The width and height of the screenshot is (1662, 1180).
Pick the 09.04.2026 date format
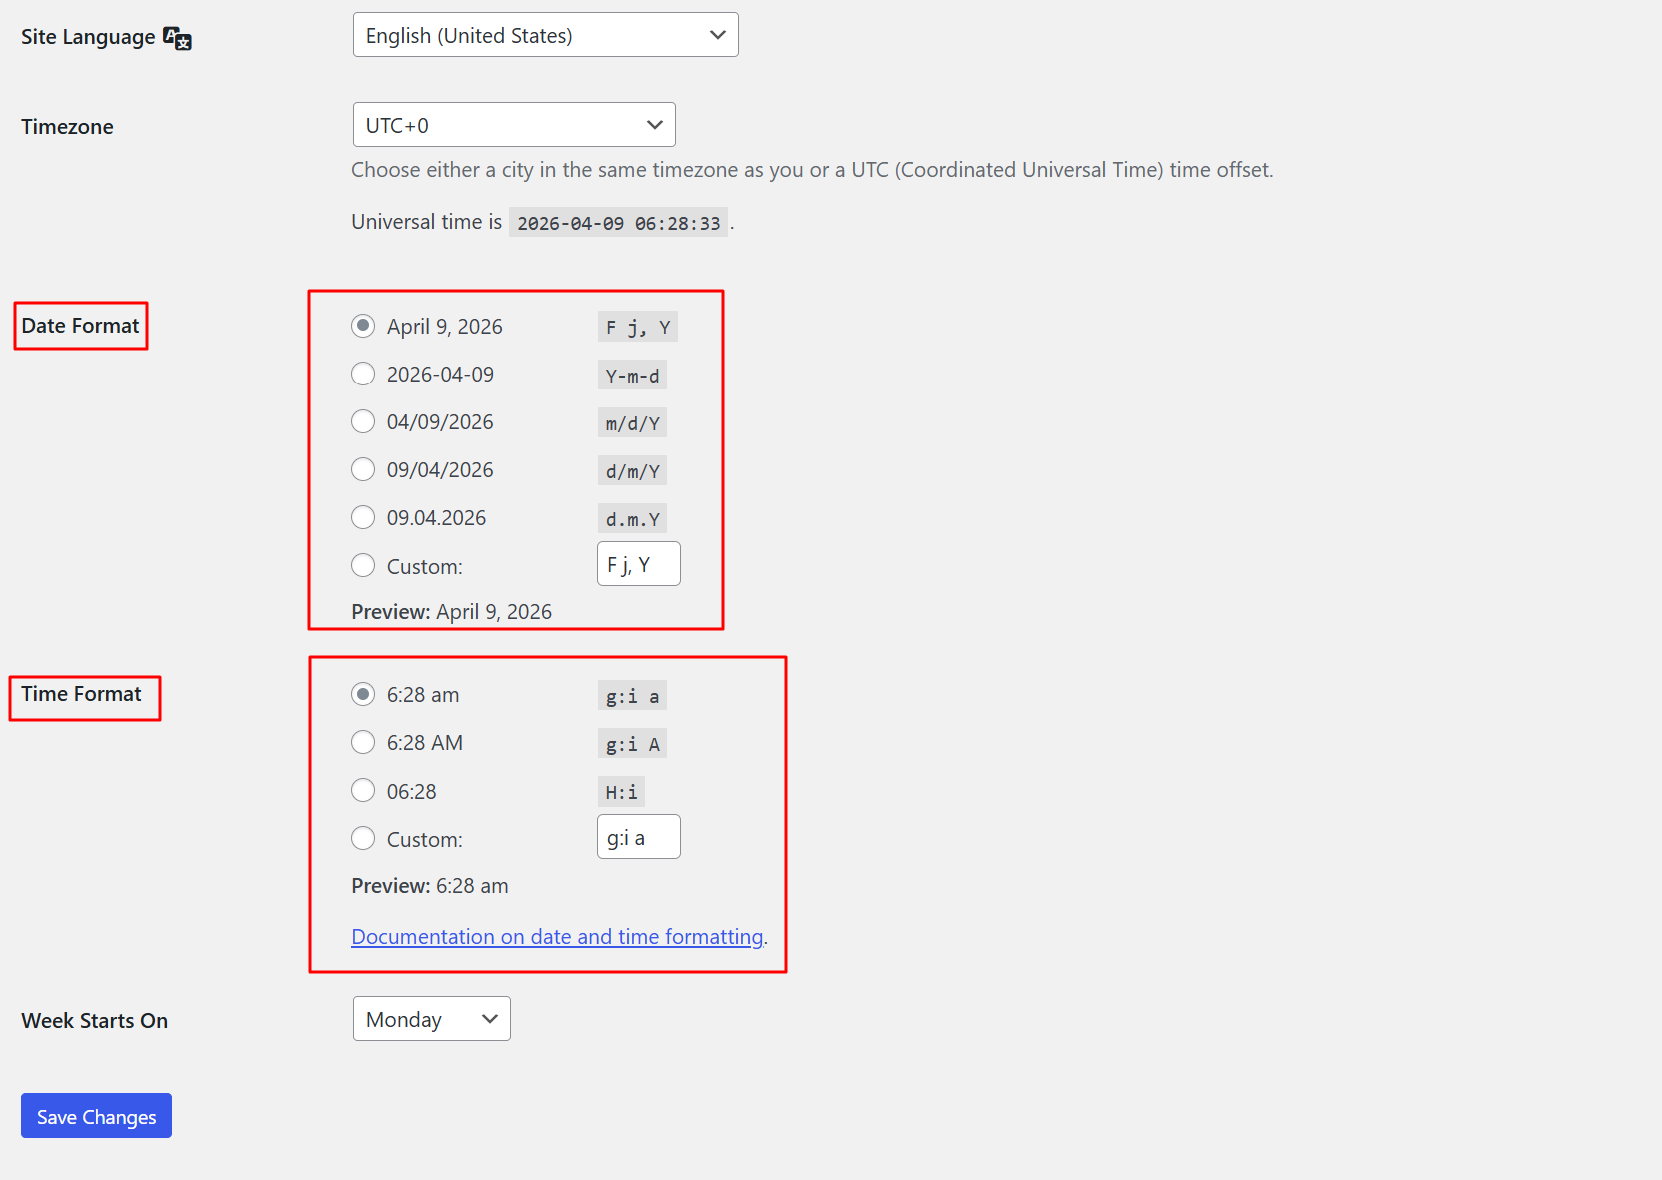pyautogui.click(x=363, y=517)
